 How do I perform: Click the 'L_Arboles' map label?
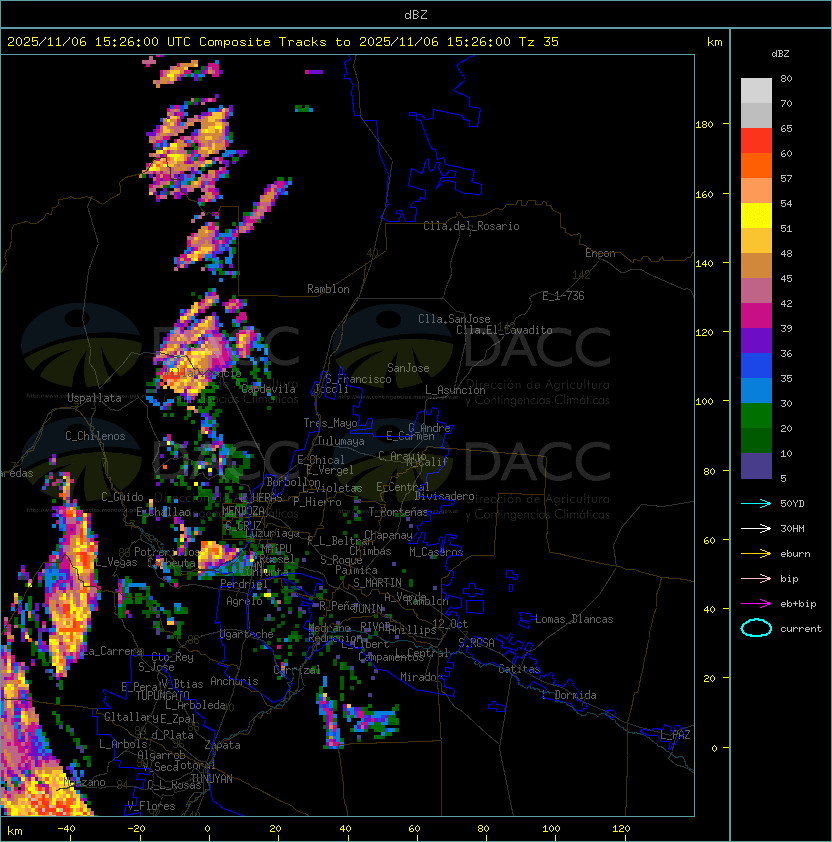coord(124,744)
